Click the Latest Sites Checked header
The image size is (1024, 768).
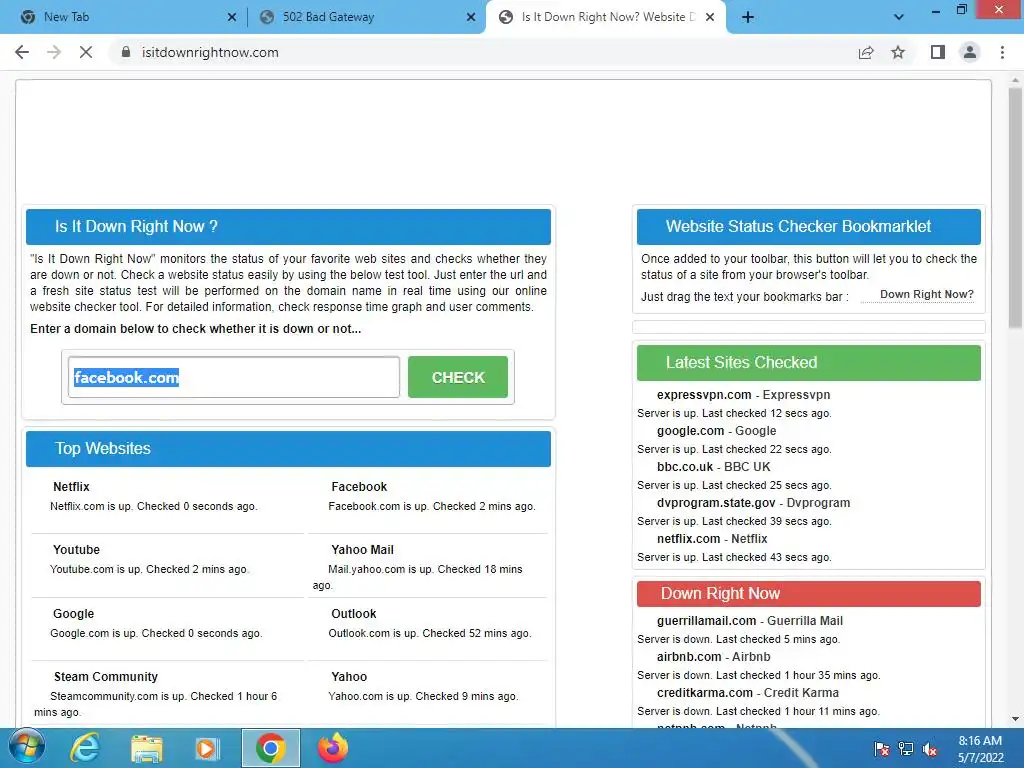808,362
